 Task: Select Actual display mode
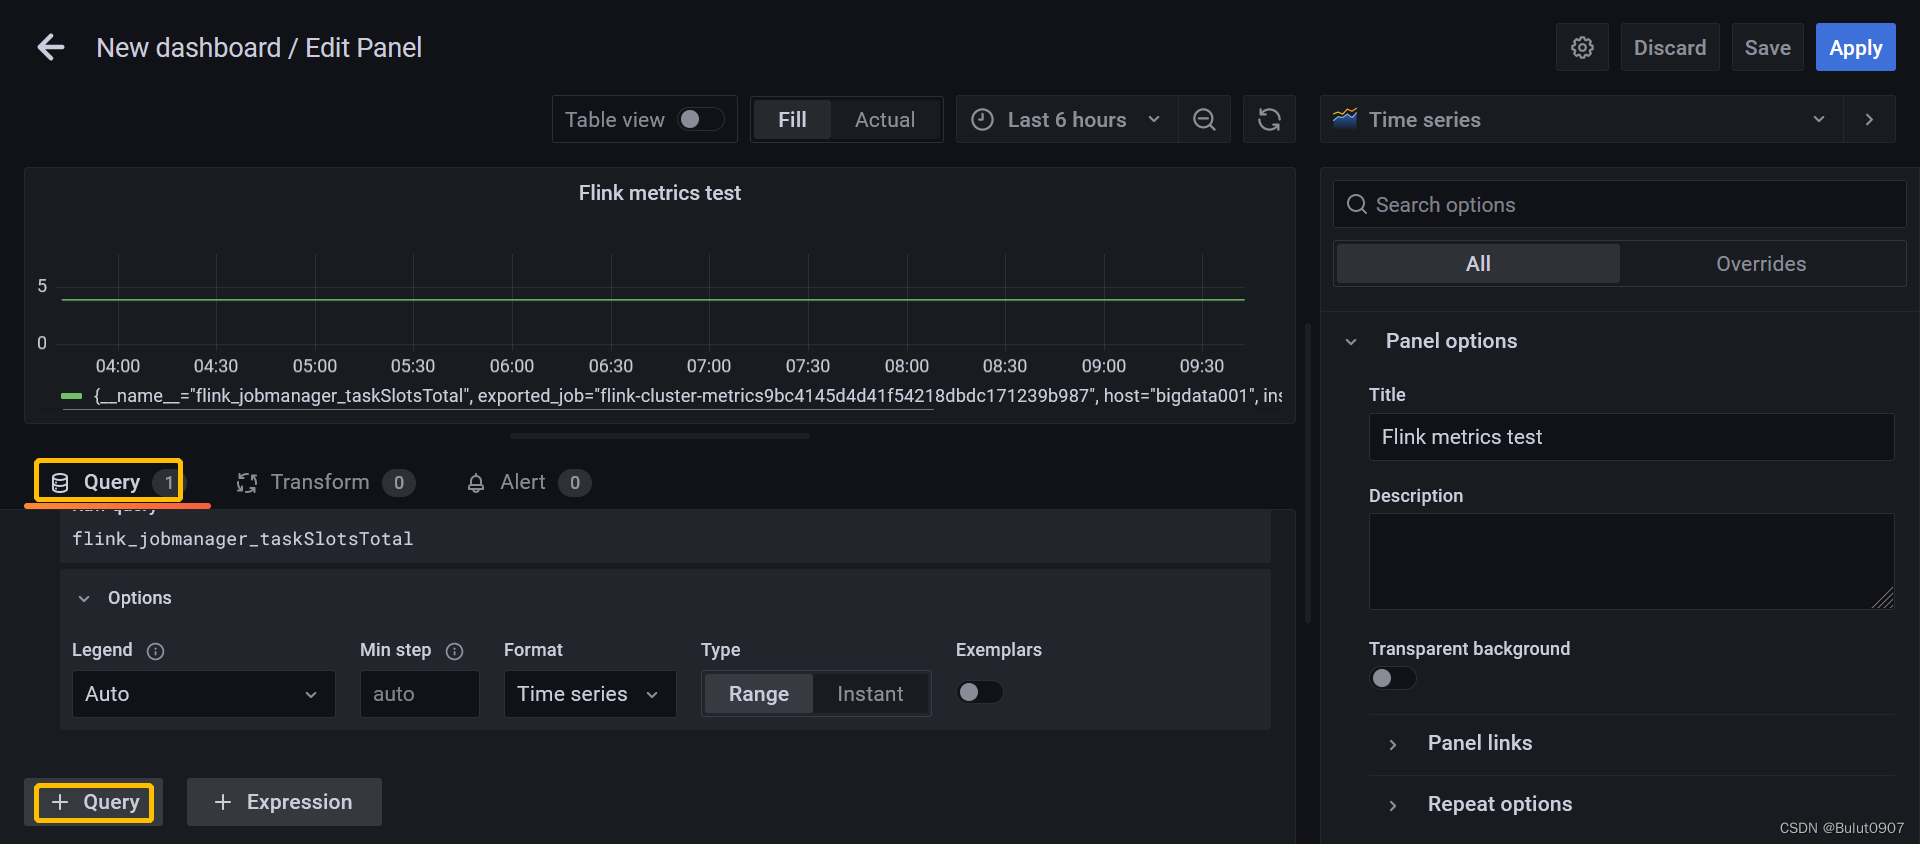click(885, 120)
